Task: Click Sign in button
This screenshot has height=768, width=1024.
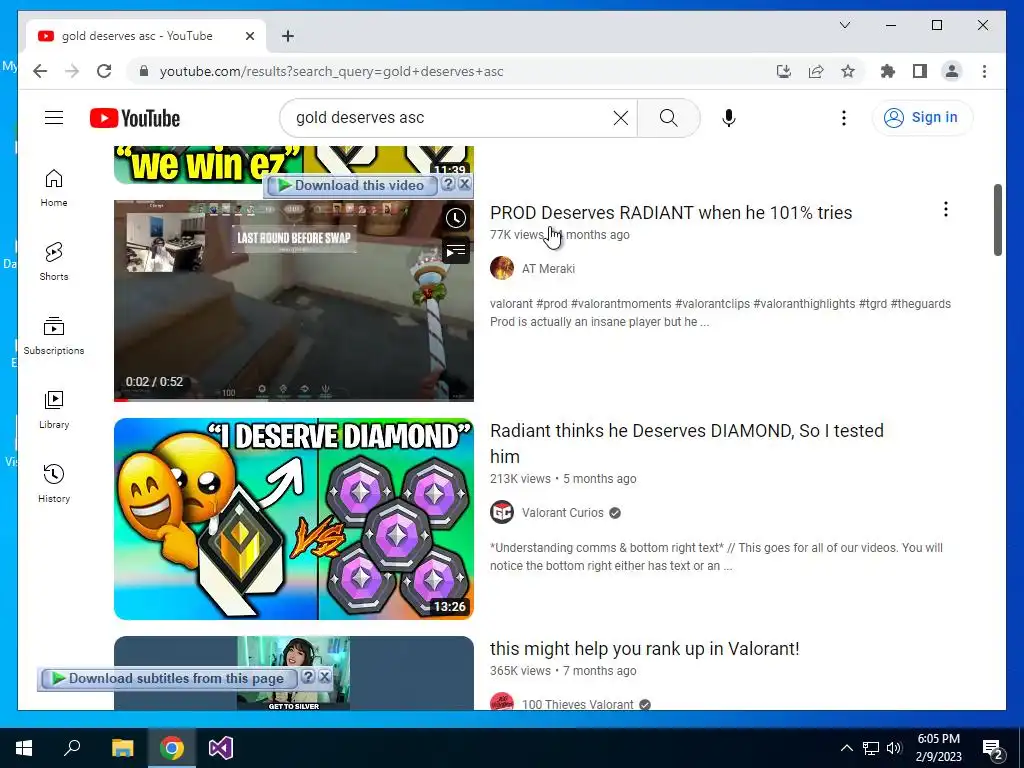Action: pos(922,118)
